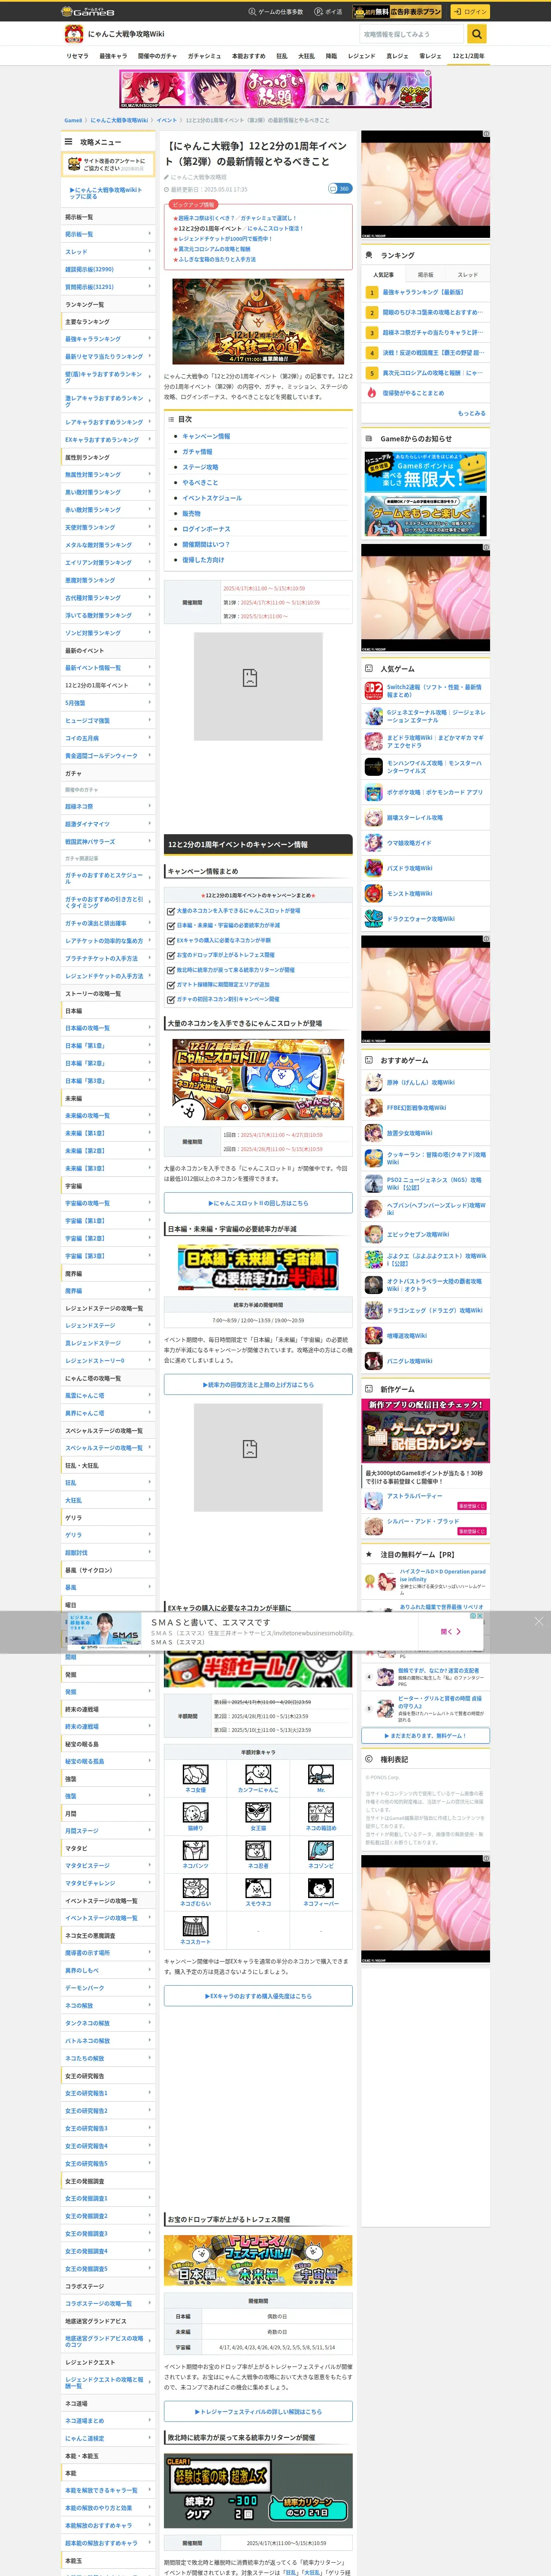Click the ゲームの仕事多数 header icon link

click(275, 12)
